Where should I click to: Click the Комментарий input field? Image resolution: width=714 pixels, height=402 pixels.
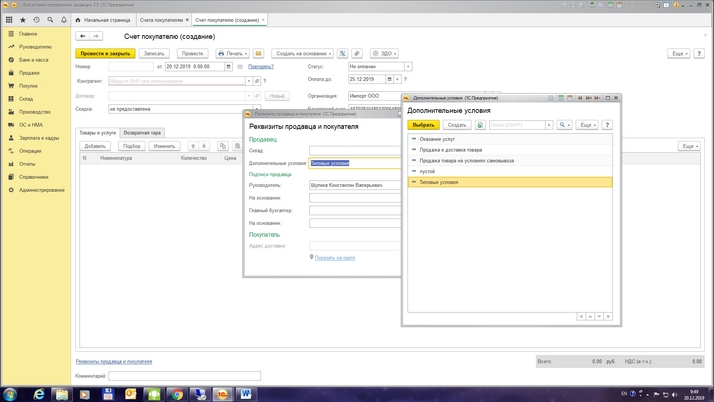(x=184, y=376)
